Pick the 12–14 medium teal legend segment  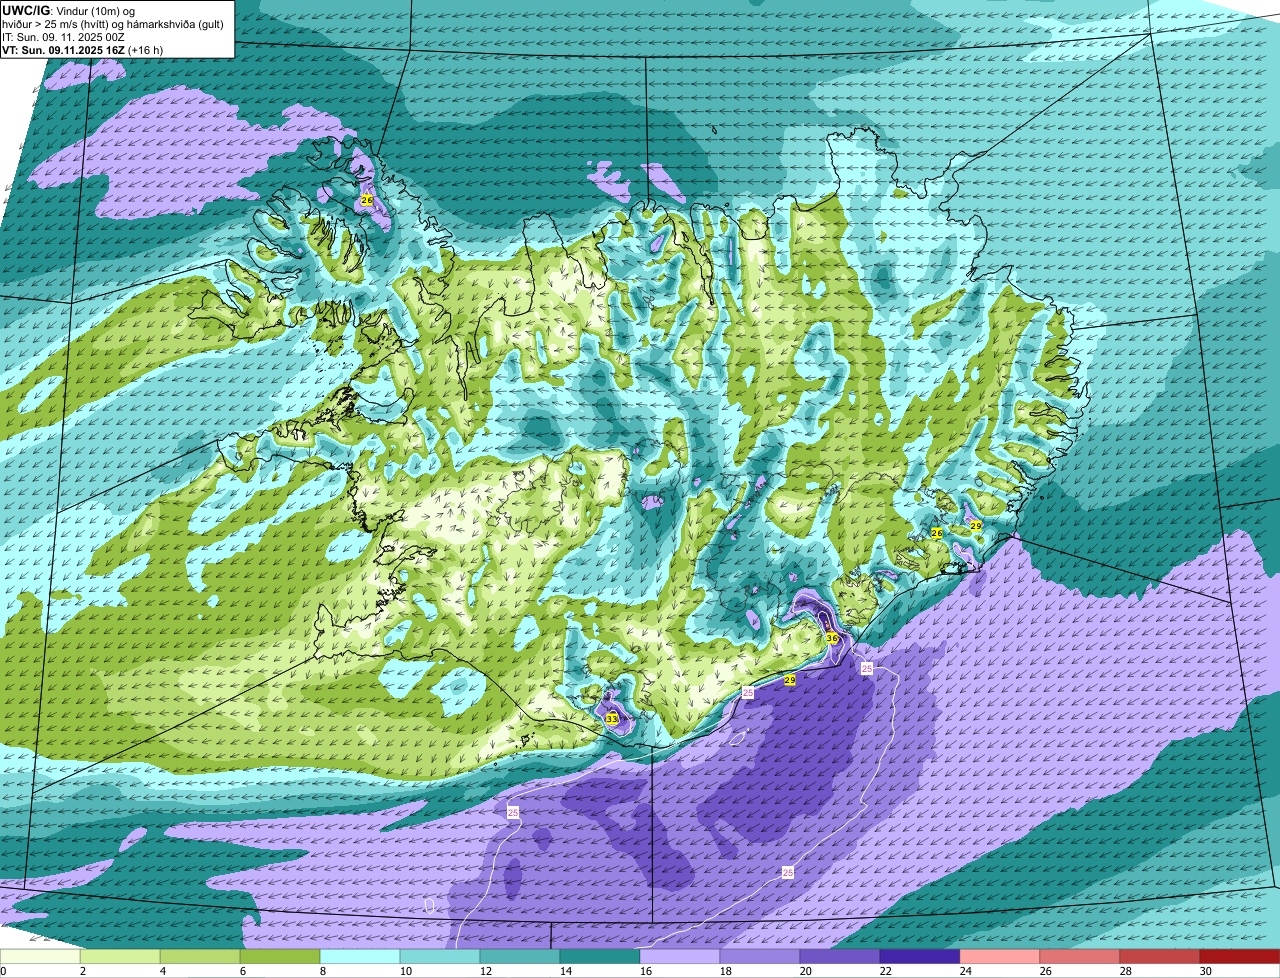tap(520, 957)
